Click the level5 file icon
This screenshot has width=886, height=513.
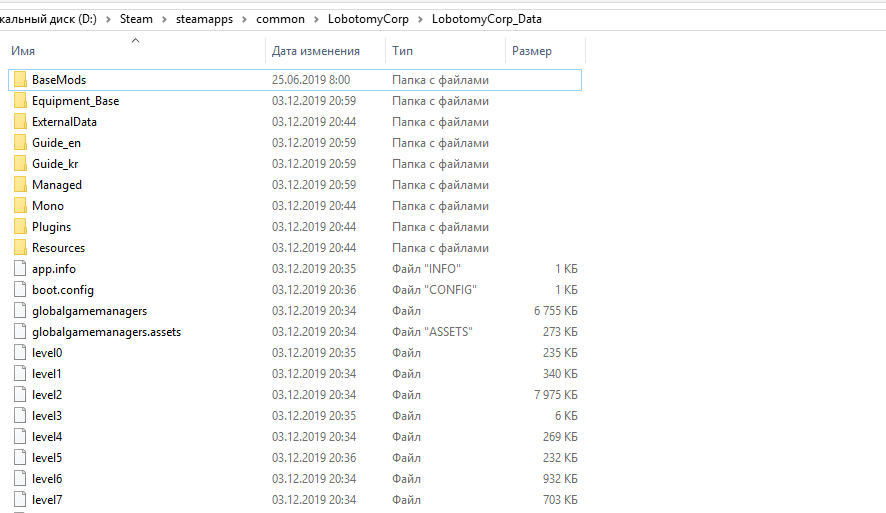click(20, 457)
